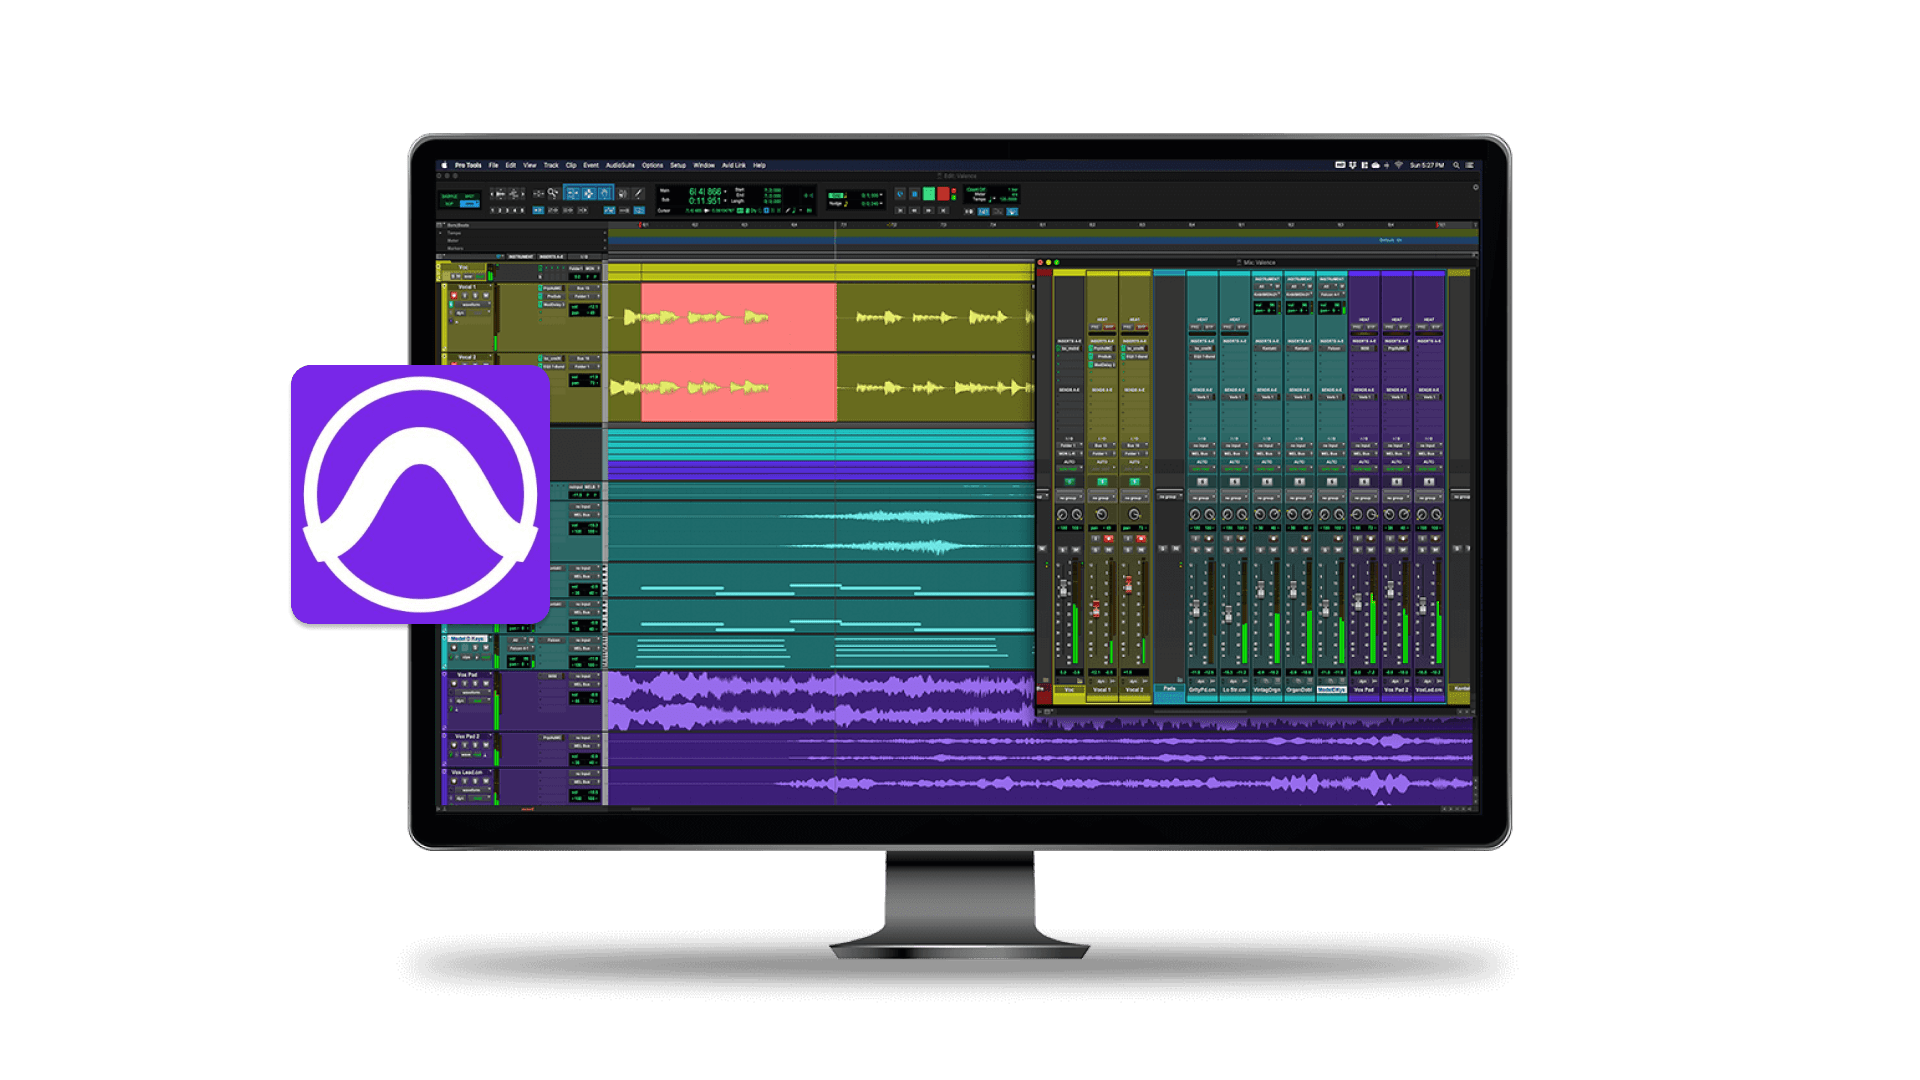Open Grid value dropdown arrow

pos(881,195)
